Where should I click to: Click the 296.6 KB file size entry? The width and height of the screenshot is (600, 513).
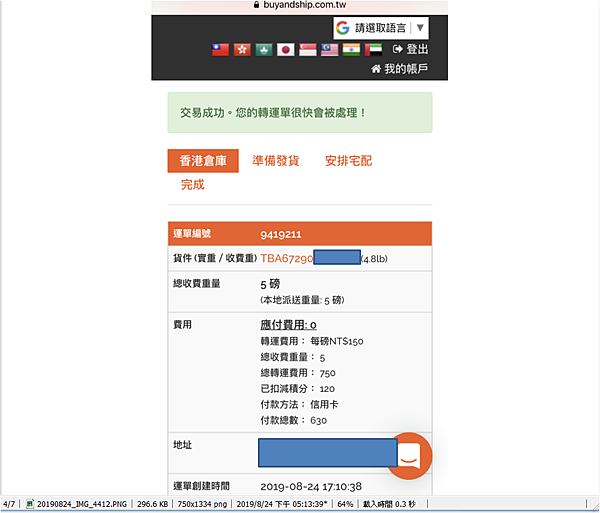[152, 504]
